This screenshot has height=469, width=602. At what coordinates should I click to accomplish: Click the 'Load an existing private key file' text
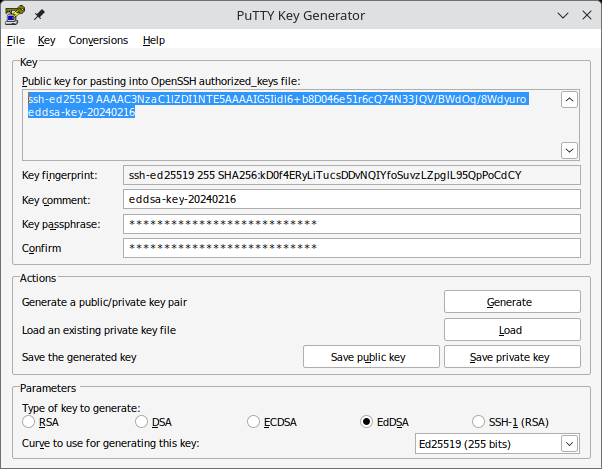pyautogui.click(x=99, y=330)
